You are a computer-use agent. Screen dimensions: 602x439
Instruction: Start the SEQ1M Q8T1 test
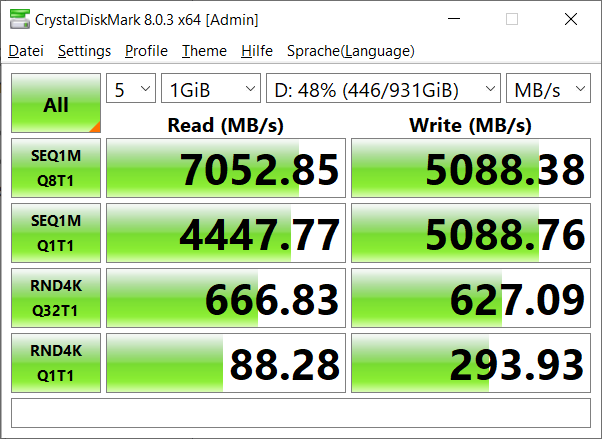tap(56, 168)
